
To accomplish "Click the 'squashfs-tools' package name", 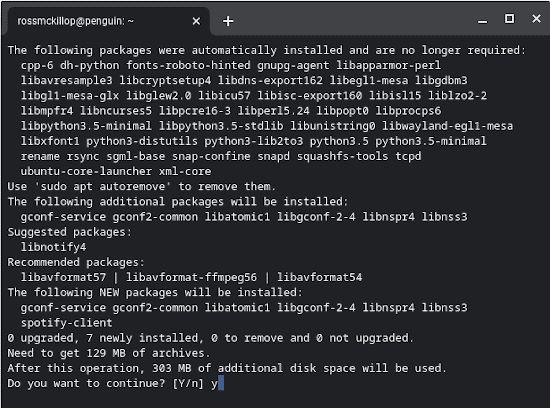I will (342, 156).
